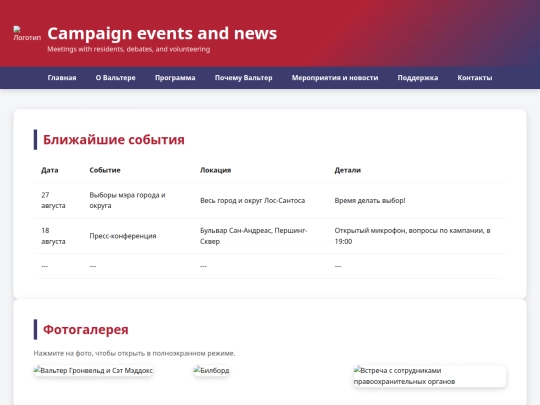Click the Нажмите на фото hint text
Viewport: 540px width, 405px height.
[134, 353]
